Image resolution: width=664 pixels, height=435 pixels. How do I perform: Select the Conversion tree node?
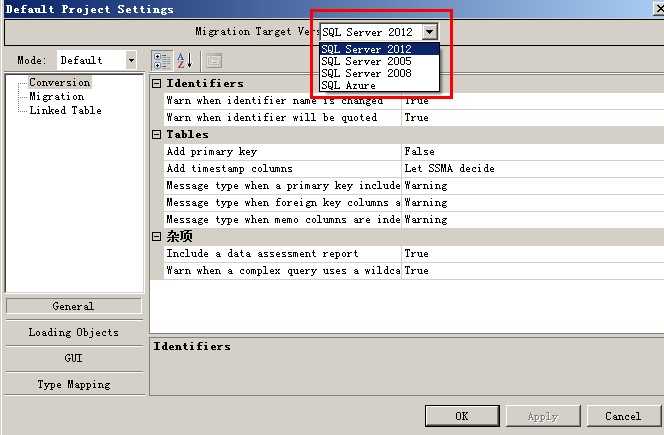pos(60,82)
